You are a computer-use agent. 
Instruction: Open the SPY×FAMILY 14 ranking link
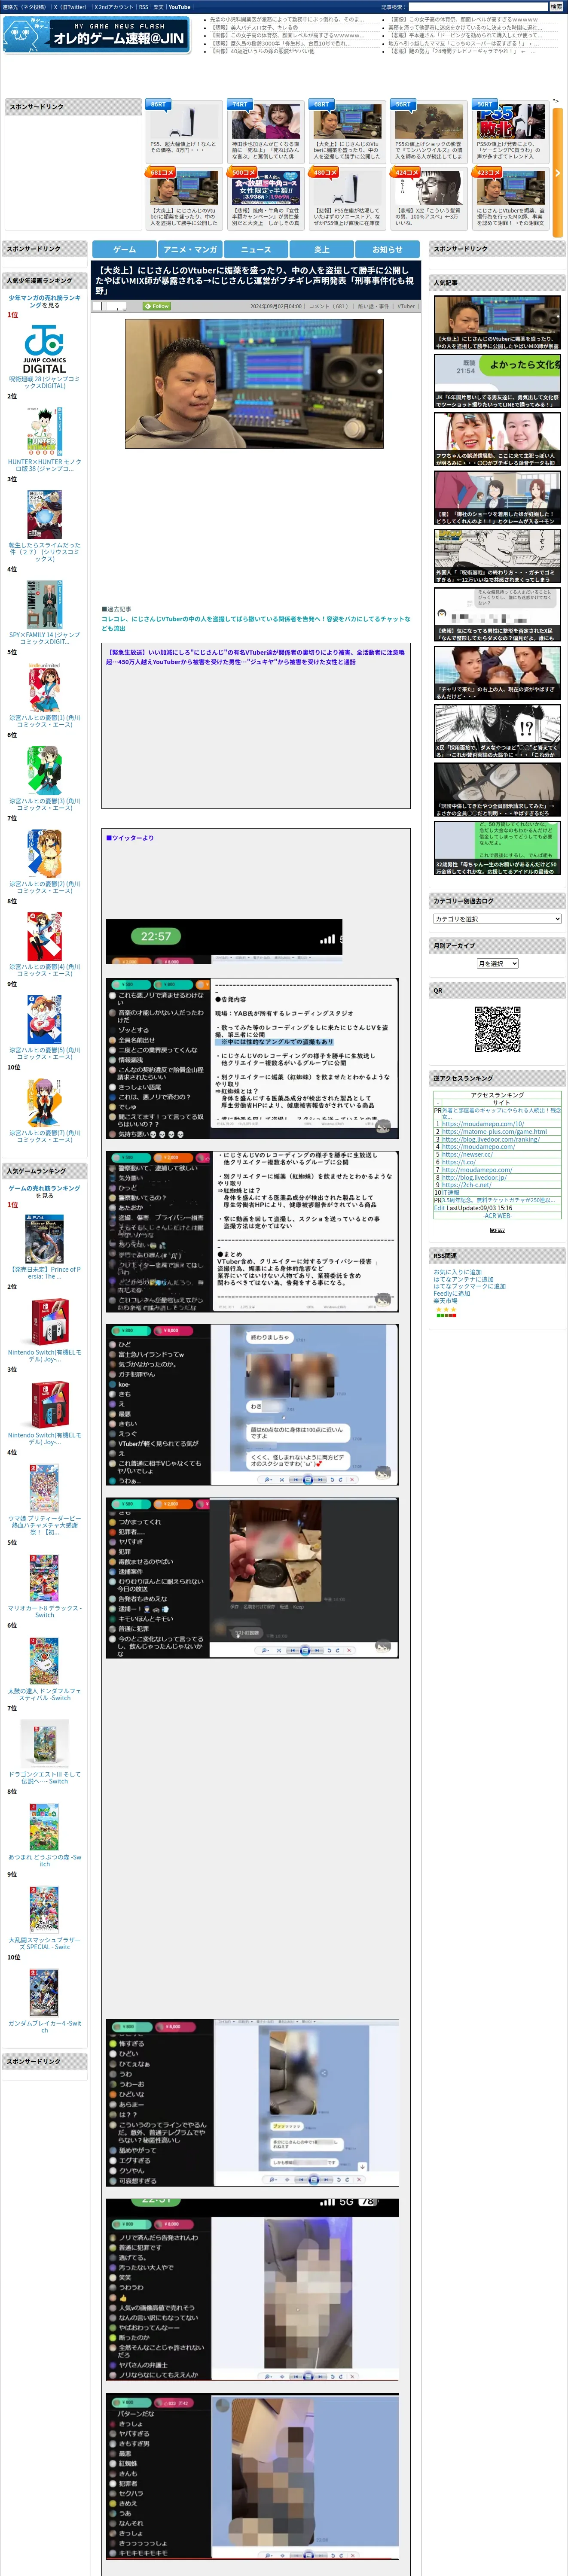[x=44, y=638]
